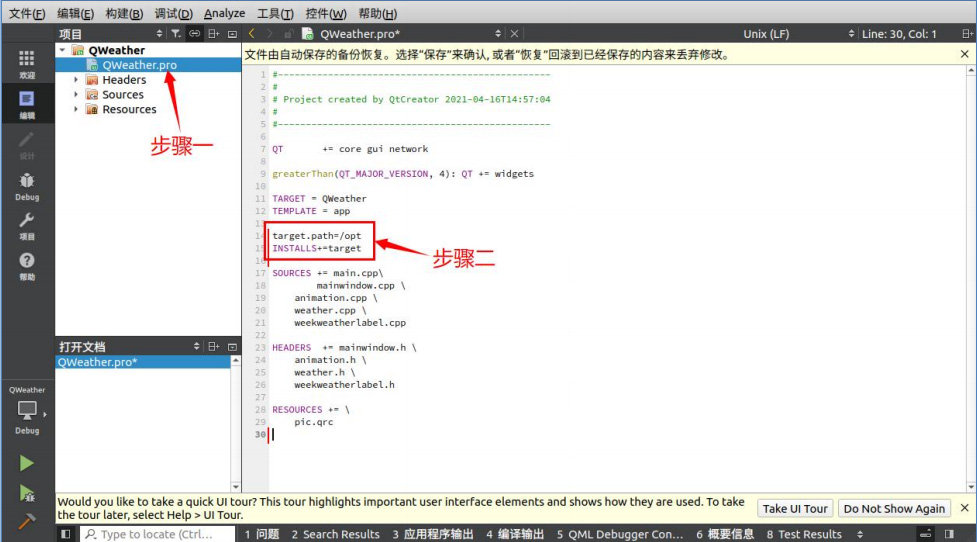The width and height of the screenshot is (977, 542).
Task: Click Open Documents scrollbar down arrow
Action: click(236, 487)
